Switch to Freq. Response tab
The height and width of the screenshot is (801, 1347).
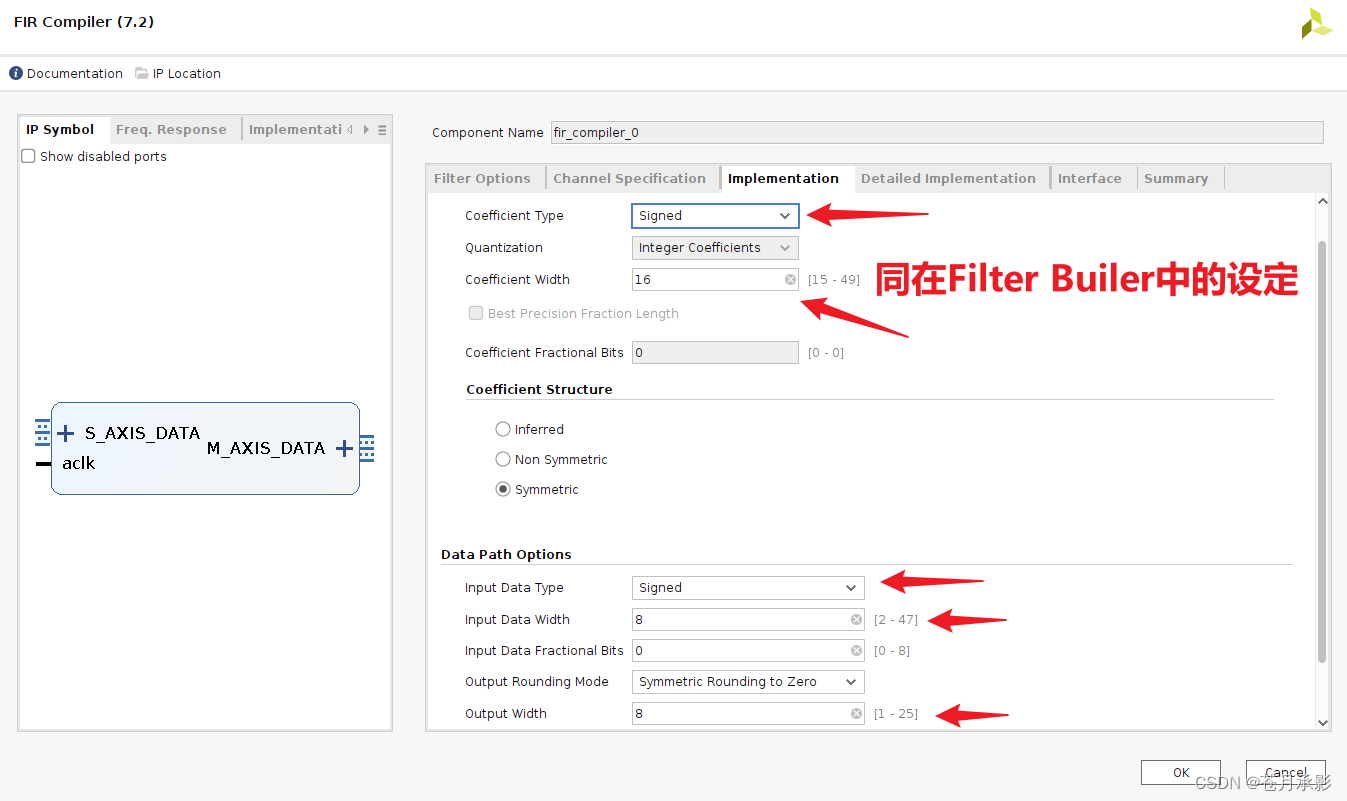pos(171,129)
